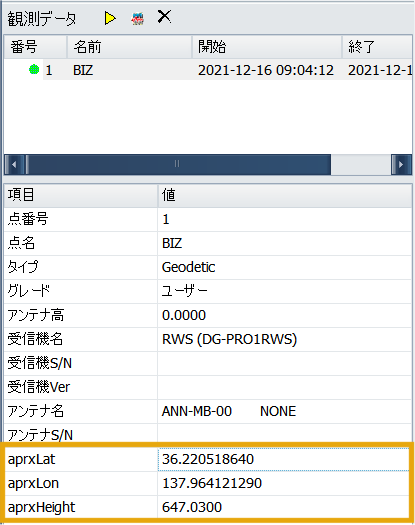This screenshot has width=415, height=525.
Task: Click aprxLat value 36.220518640
Action: coord(208,459)
